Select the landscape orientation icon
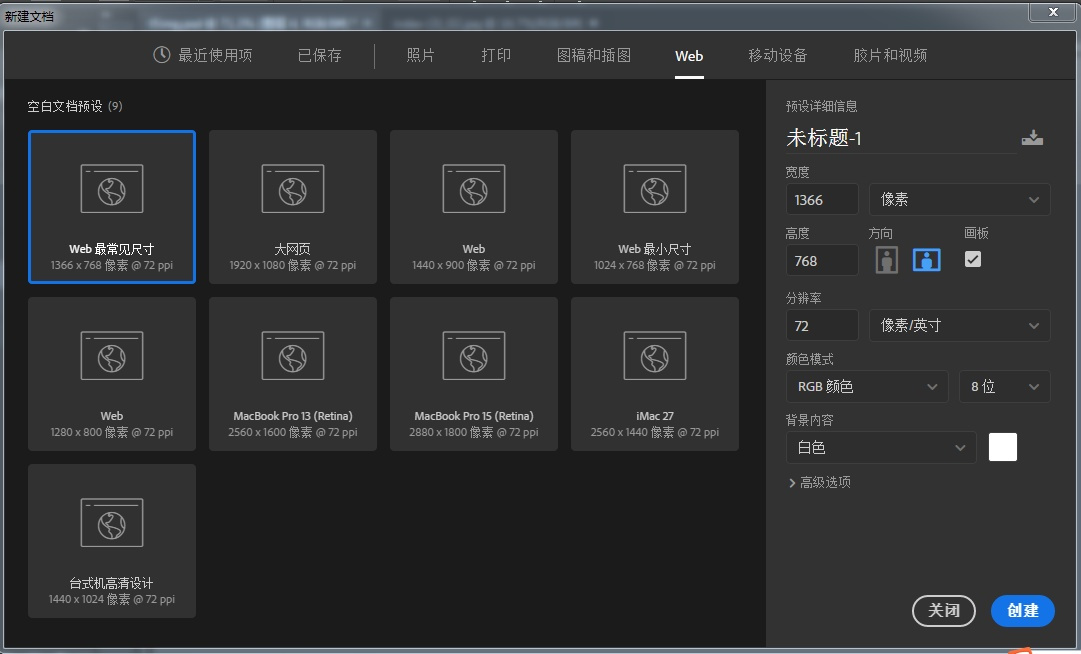This screenshot has height=654, width=1081. [x=926, y=259]
